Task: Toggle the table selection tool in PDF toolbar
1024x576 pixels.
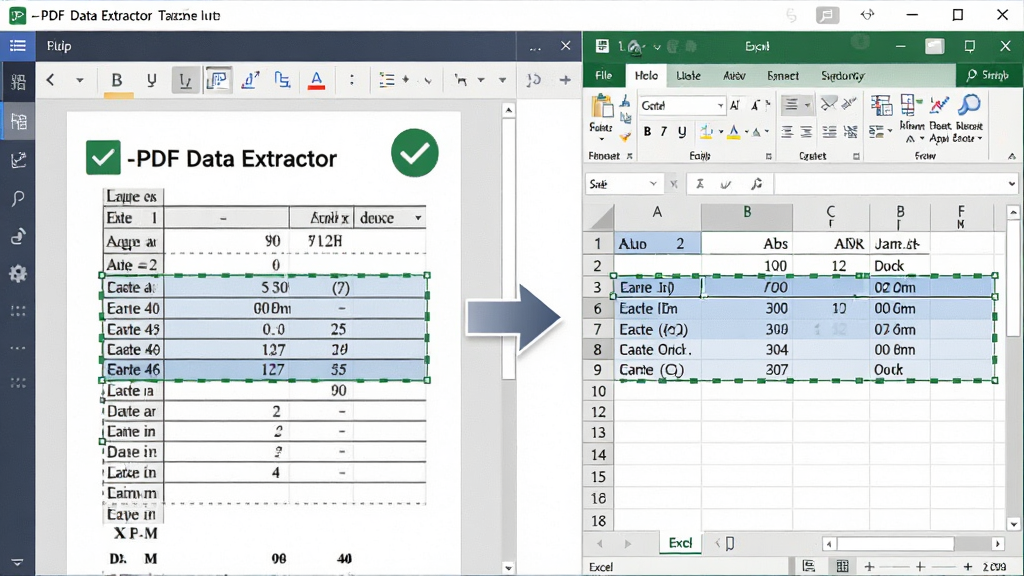Action: [x=217, y=80]
